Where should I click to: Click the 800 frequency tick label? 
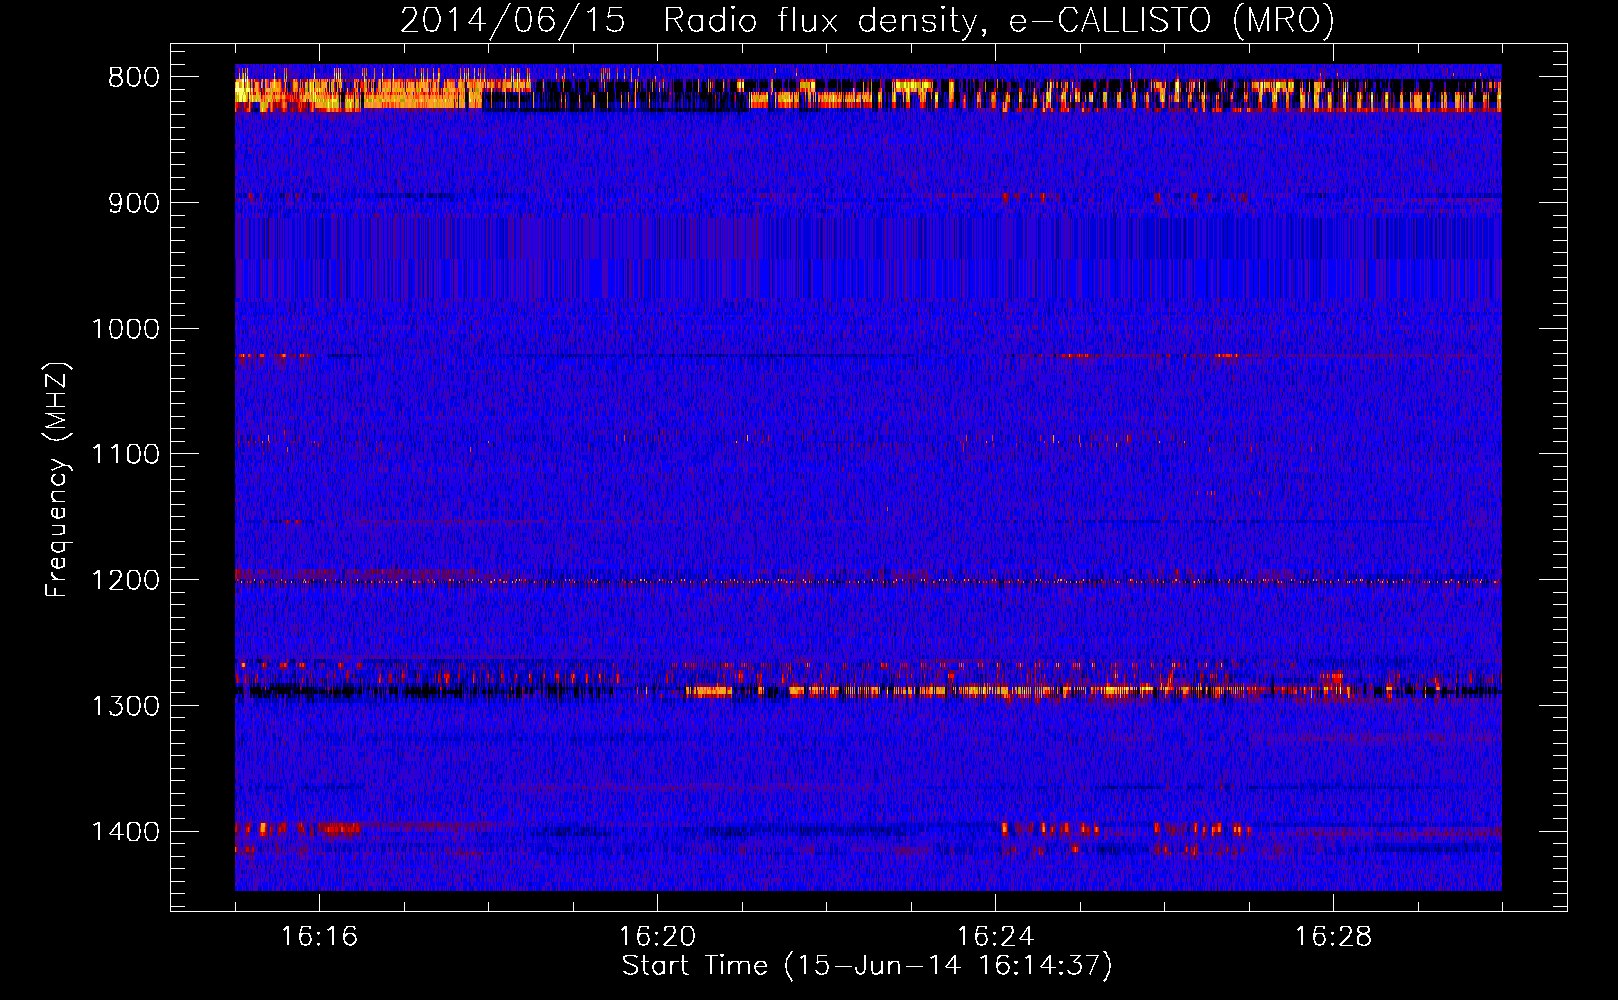134,78
